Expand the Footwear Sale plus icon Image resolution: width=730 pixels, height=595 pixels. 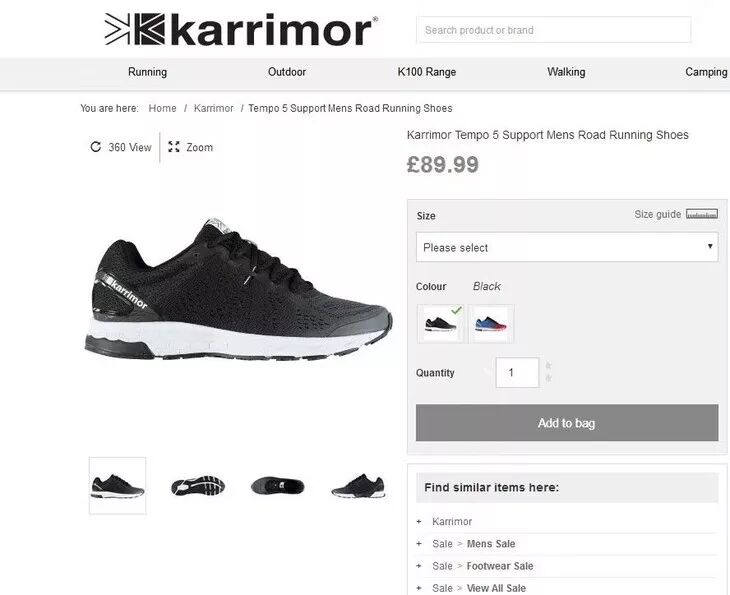(x=419, y=566)
